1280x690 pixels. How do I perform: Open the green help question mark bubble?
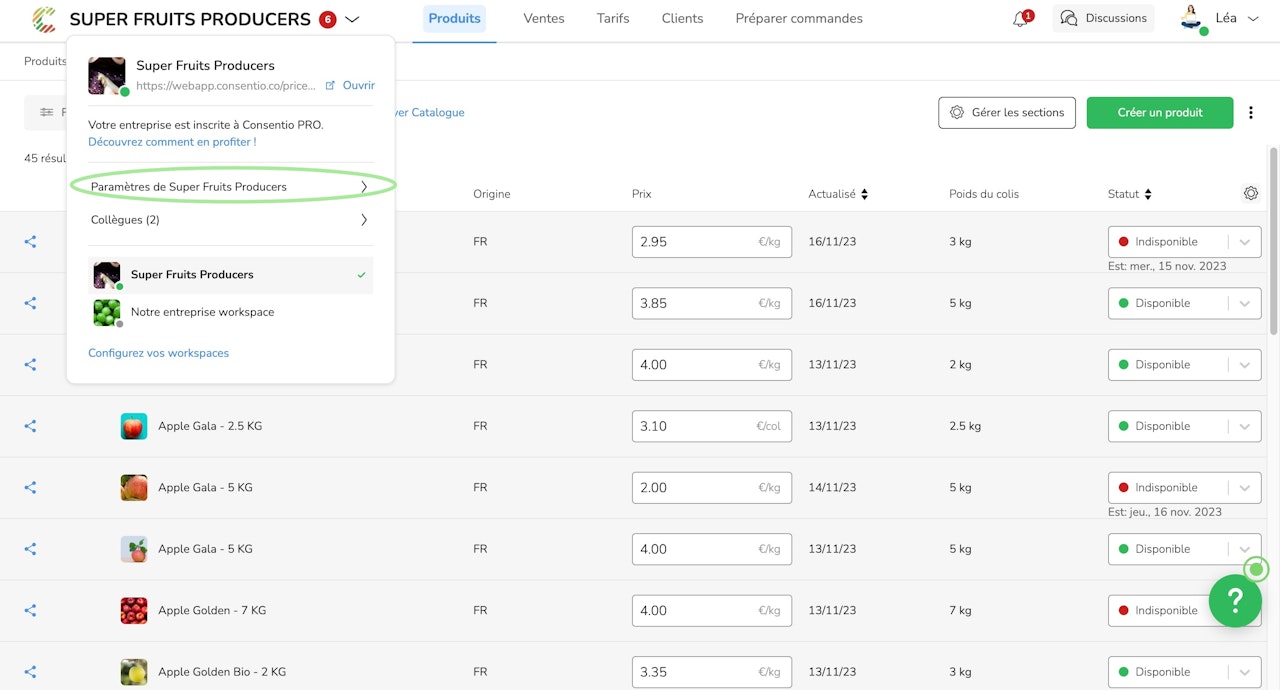(1235, 600)
